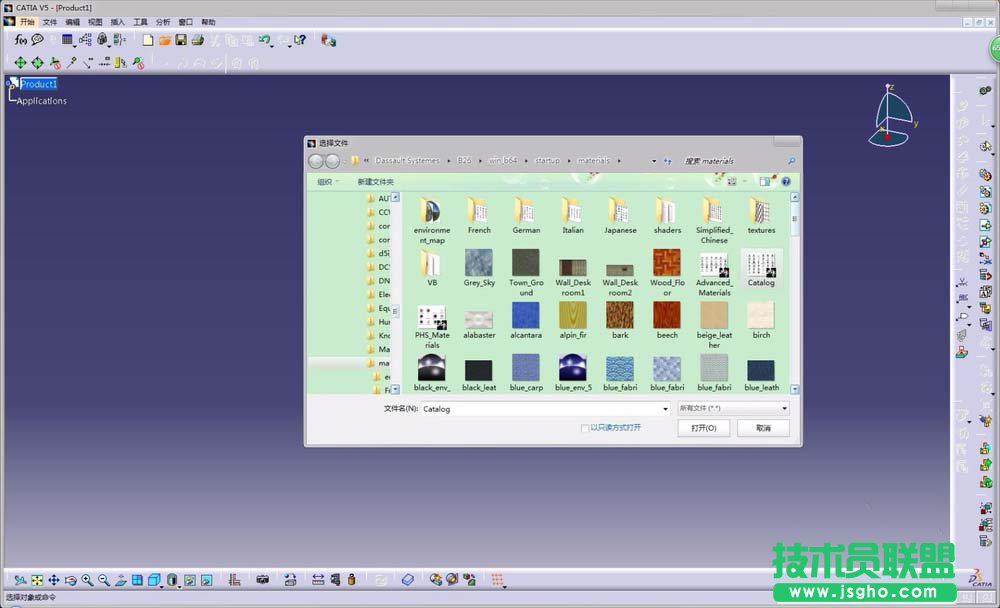Click the Print icon in toolbar
The image size is (1000, 608).
pyautogui.click(x=198, y=40)
